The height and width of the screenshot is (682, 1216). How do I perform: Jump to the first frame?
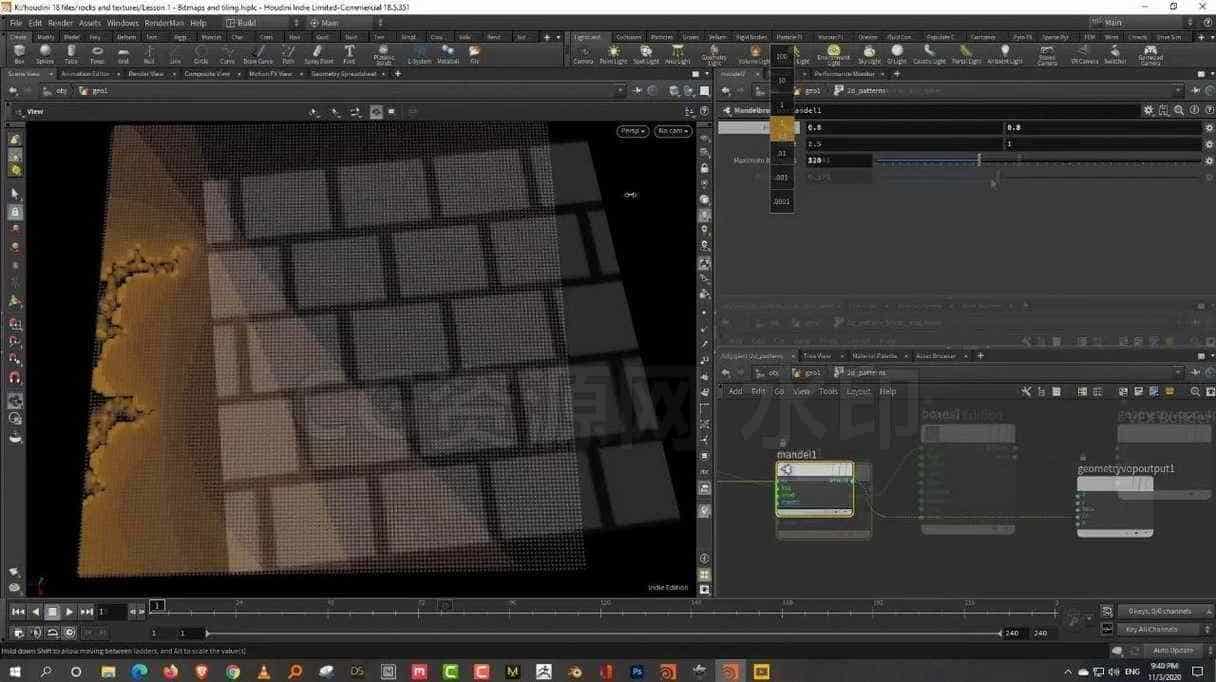pos(18,611)
